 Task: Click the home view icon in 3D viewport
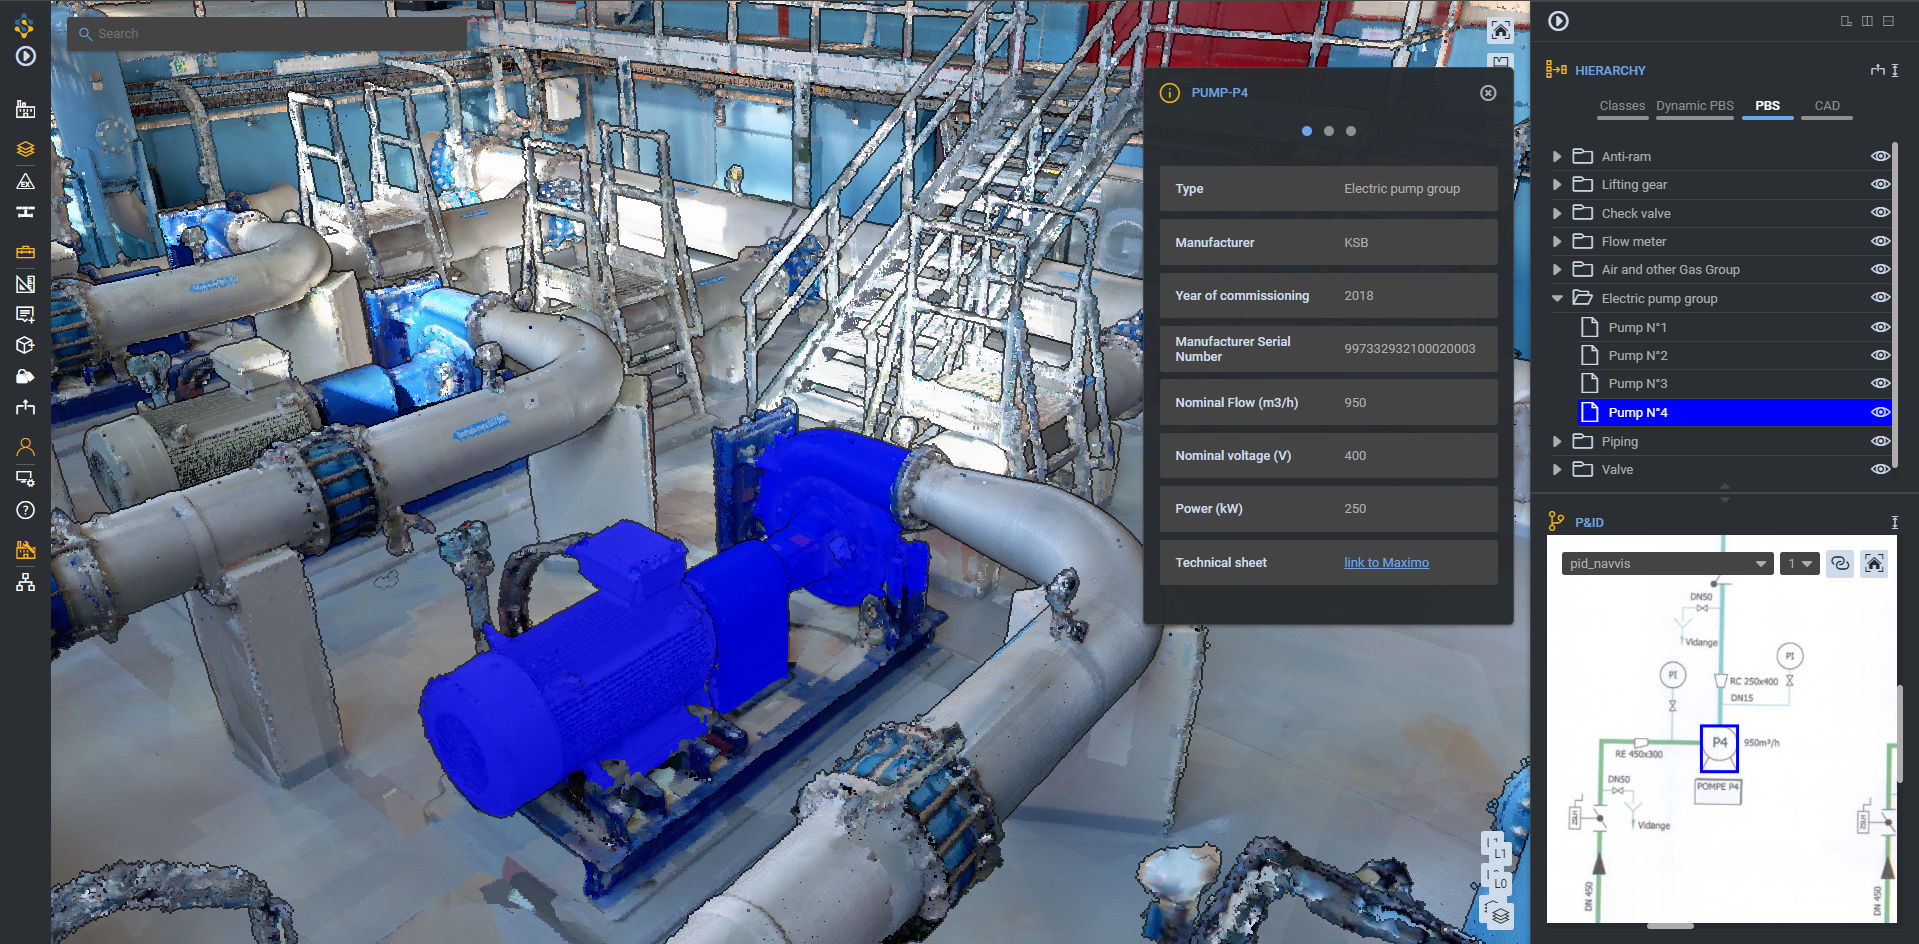tap(1500, 31)
